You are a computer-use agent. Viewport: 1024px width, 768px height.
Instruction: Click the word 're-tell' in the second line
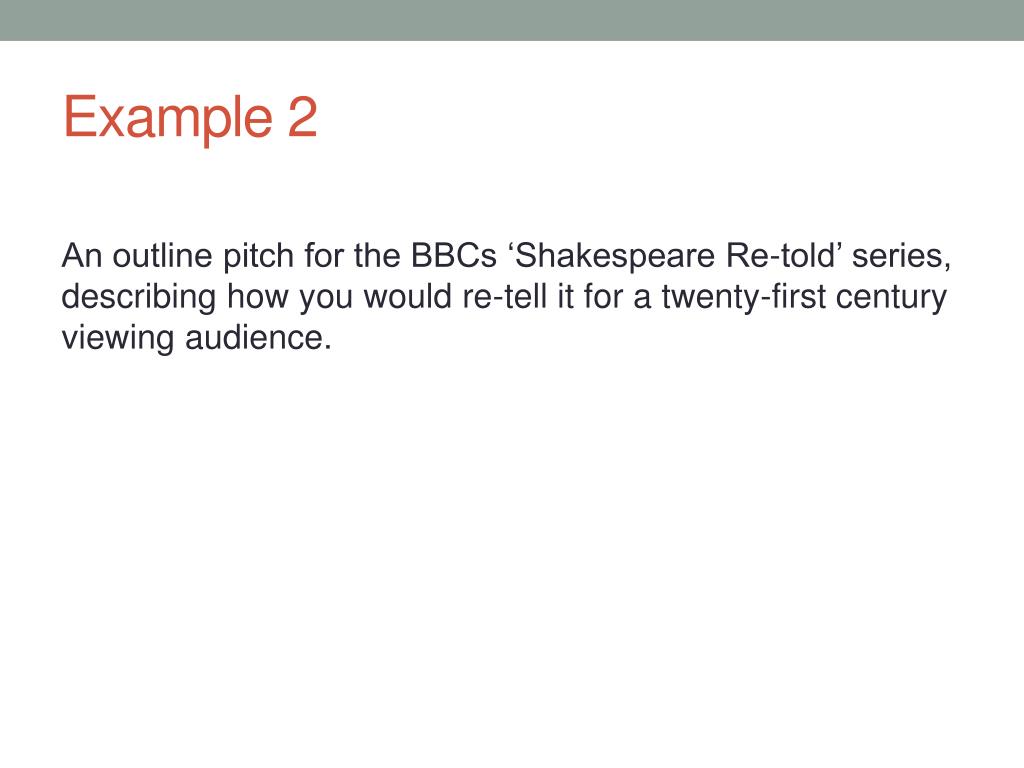click(x=504, y=296)
